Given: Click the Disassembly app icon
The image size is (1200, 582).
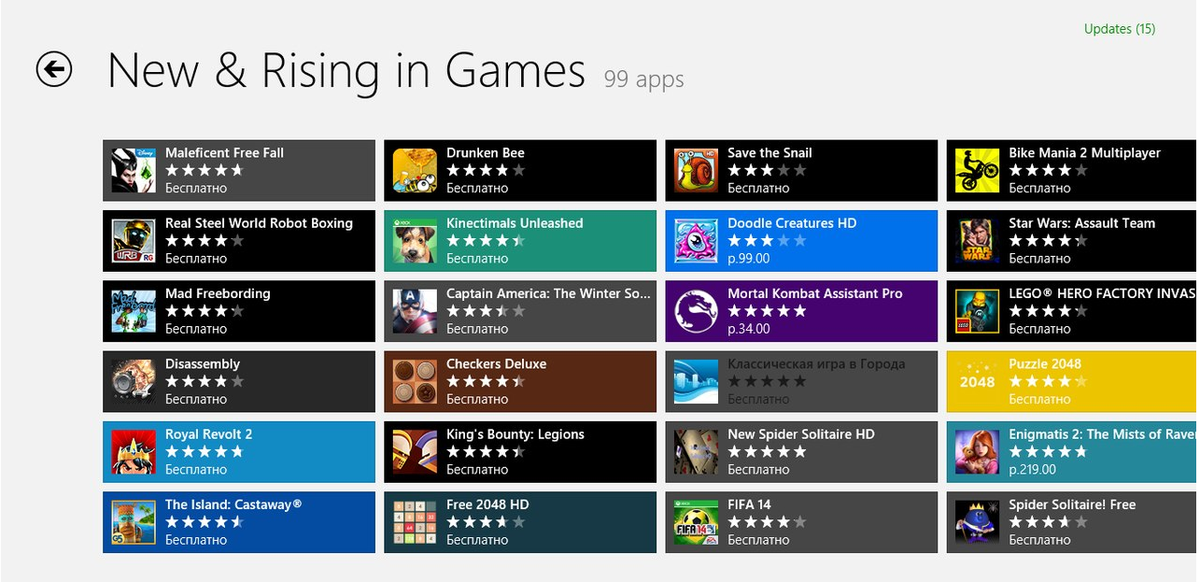Looking at the screenshot, I should (134, 381).
